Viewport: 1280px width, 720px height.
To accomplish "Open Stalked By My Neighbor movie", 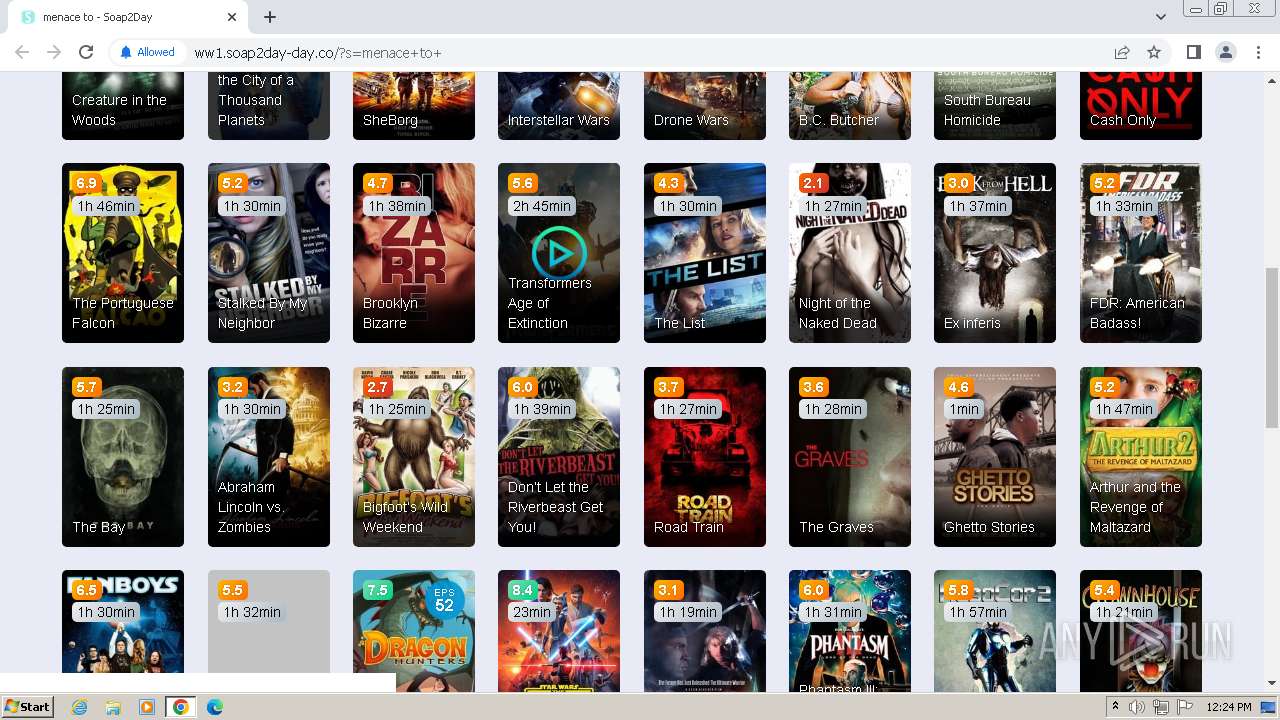I will [269, 253].
